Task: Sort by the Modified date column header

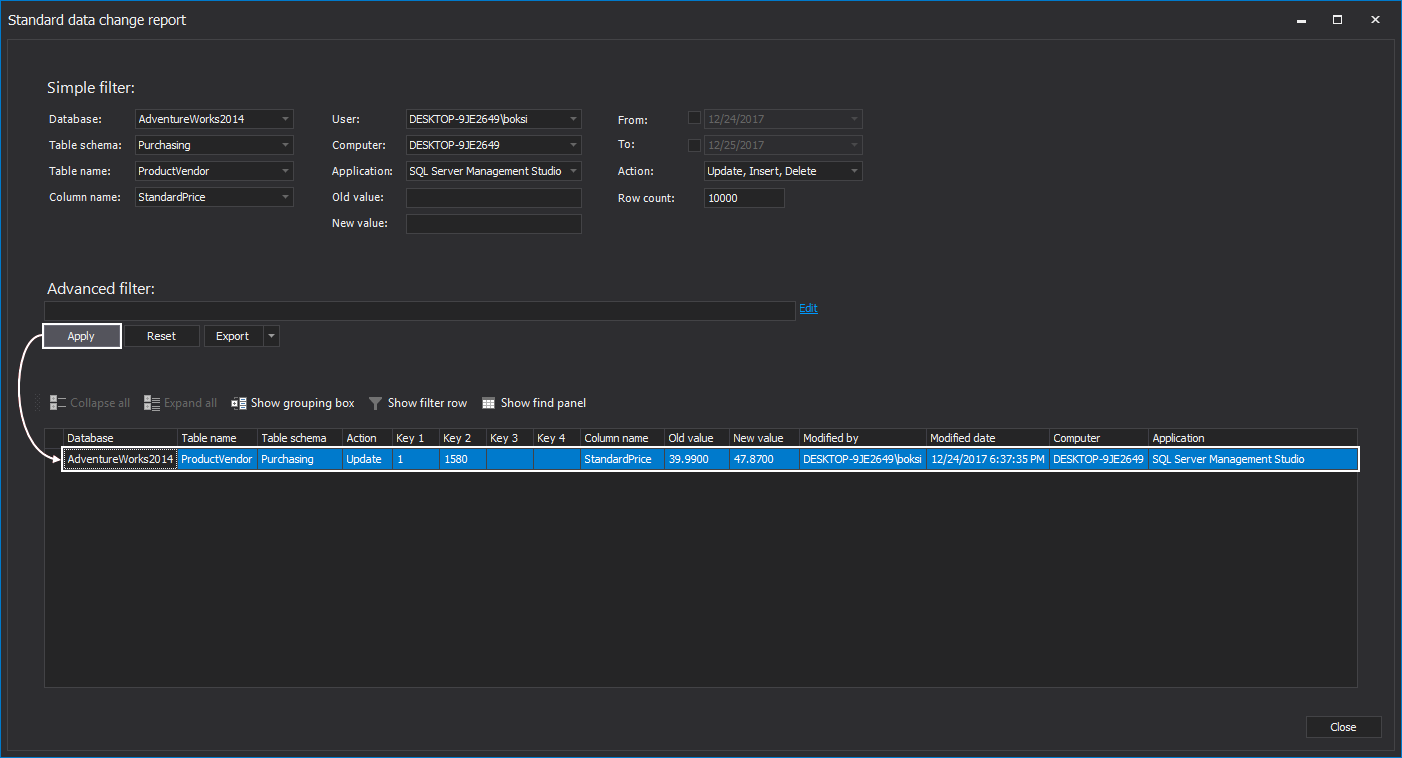Action: click(x=986, y=438)
